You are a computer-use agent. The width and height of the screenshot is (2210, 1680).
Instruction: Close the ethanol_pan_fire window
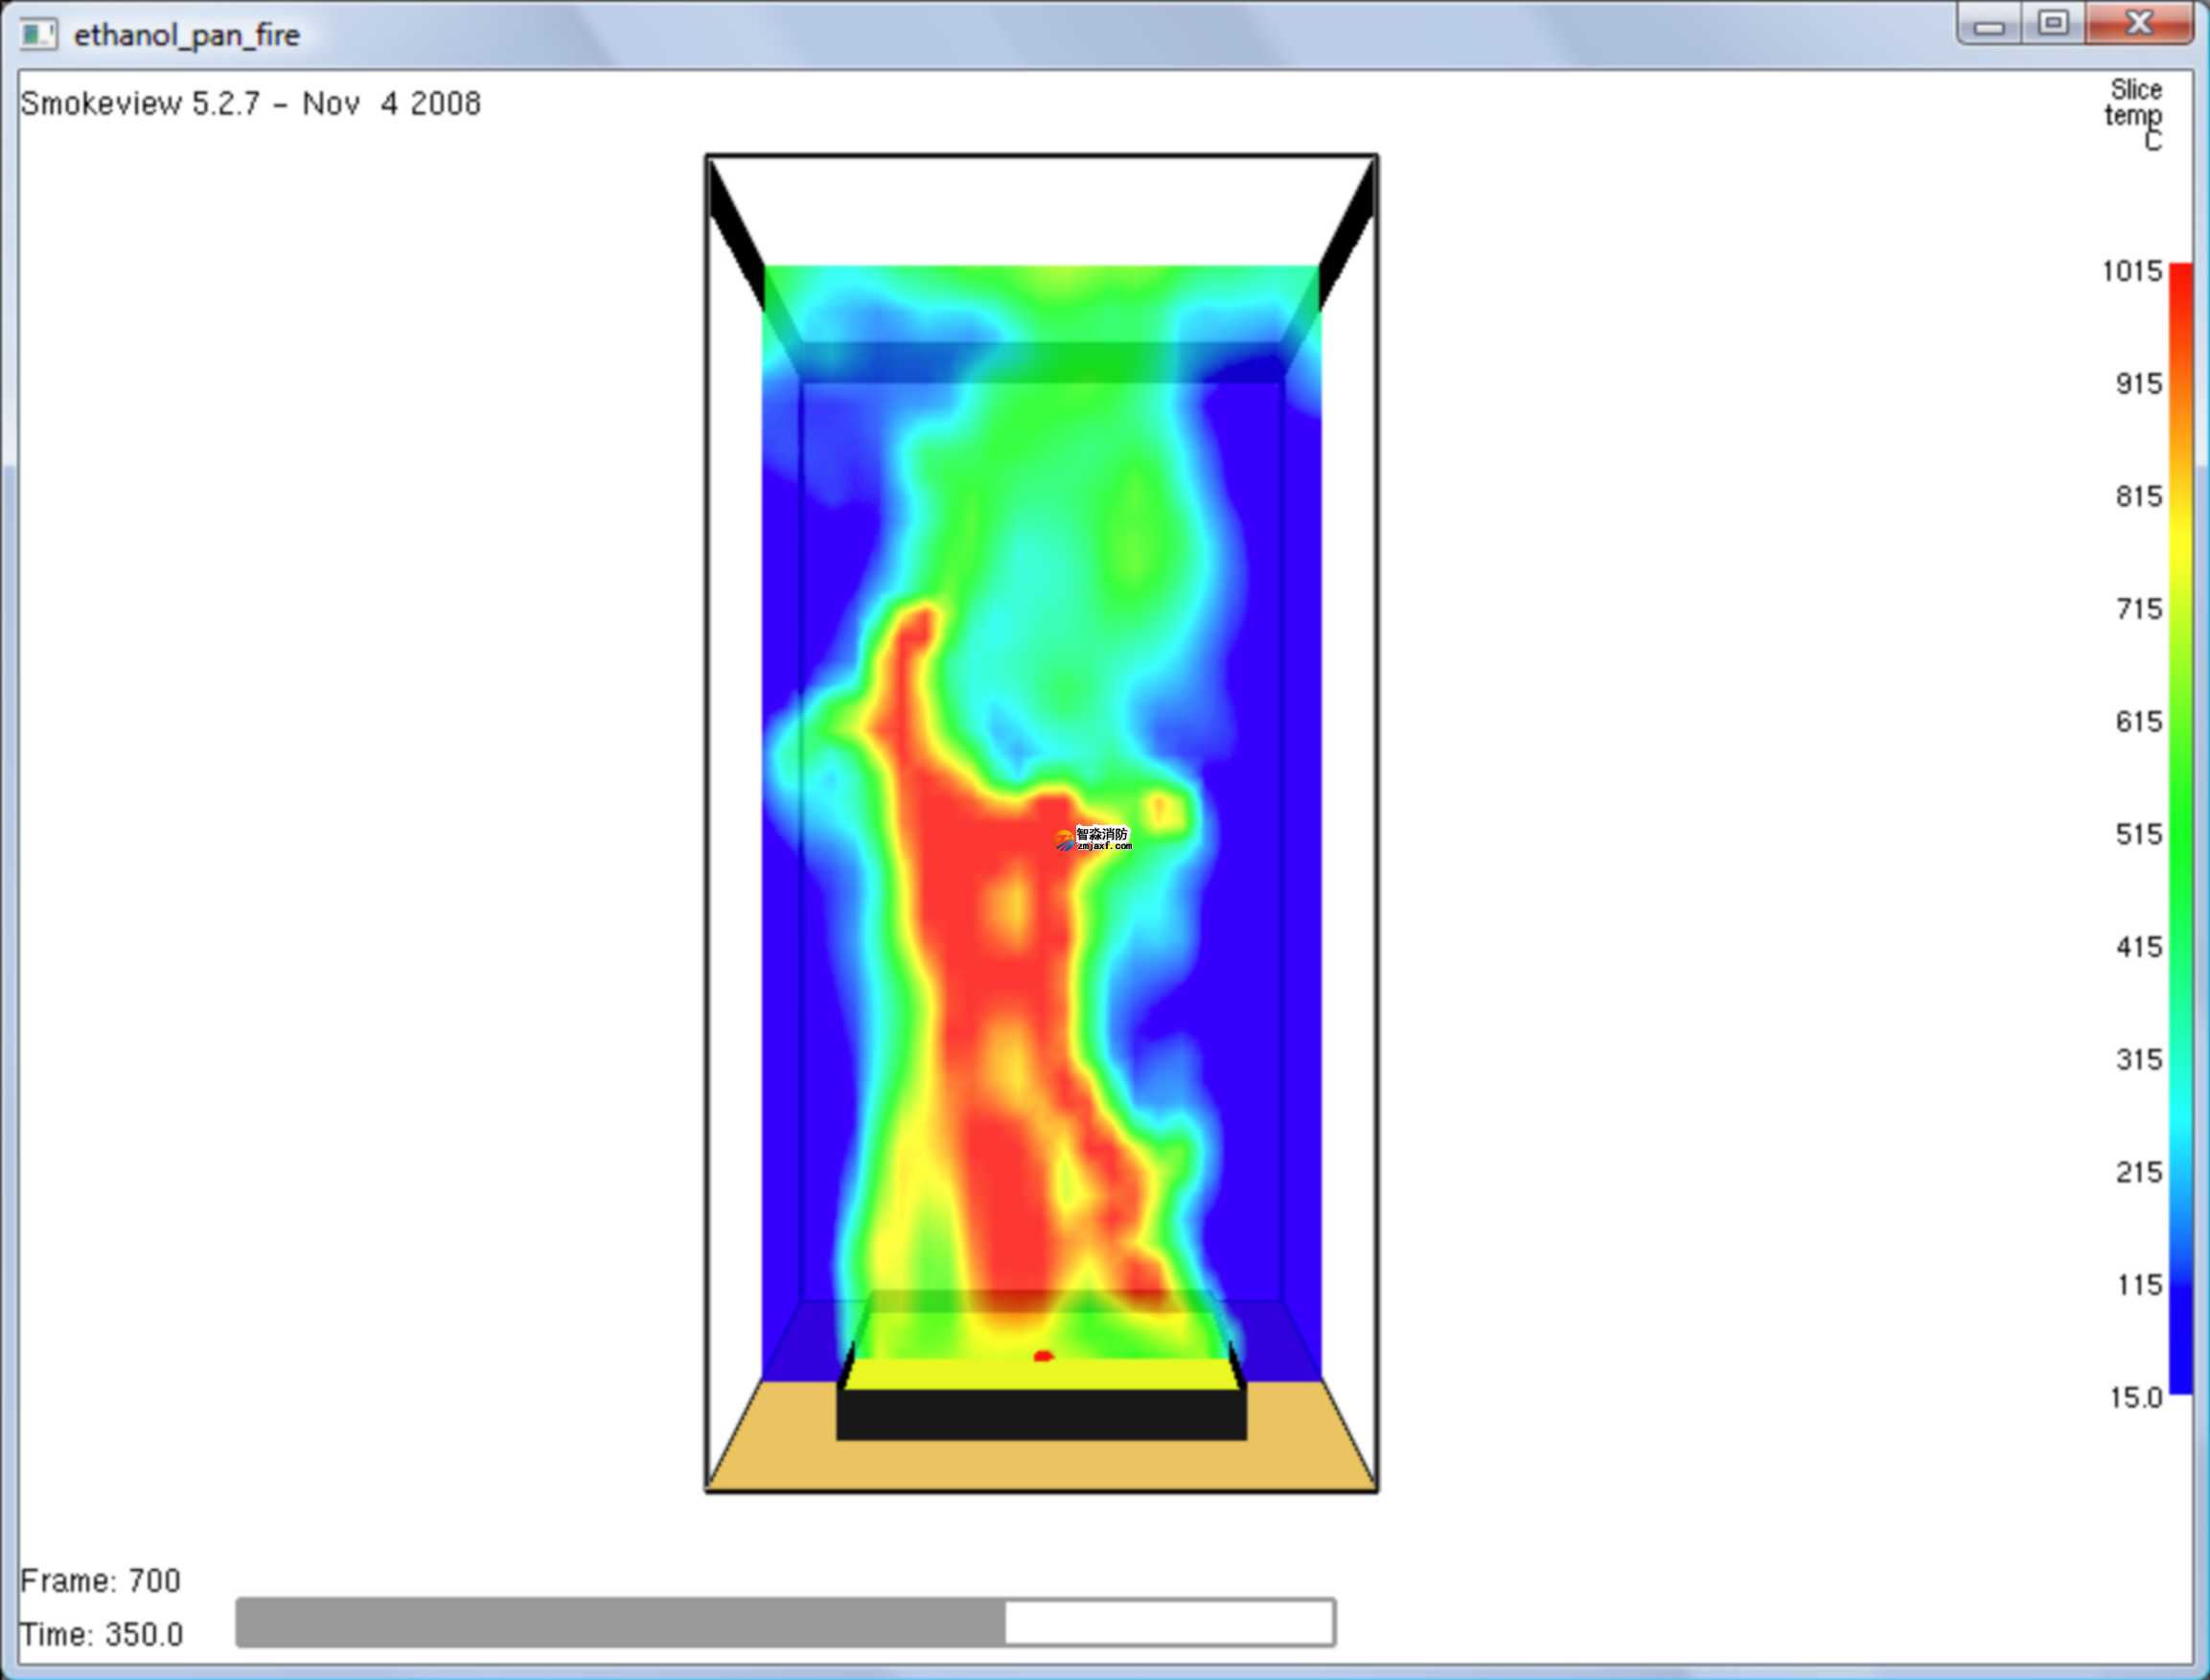(2138, 24)
